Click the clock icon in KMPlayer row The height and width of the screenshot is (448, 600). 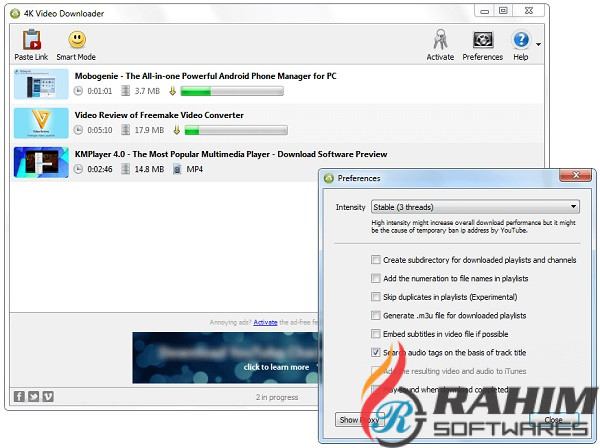[x=78, y=169]
